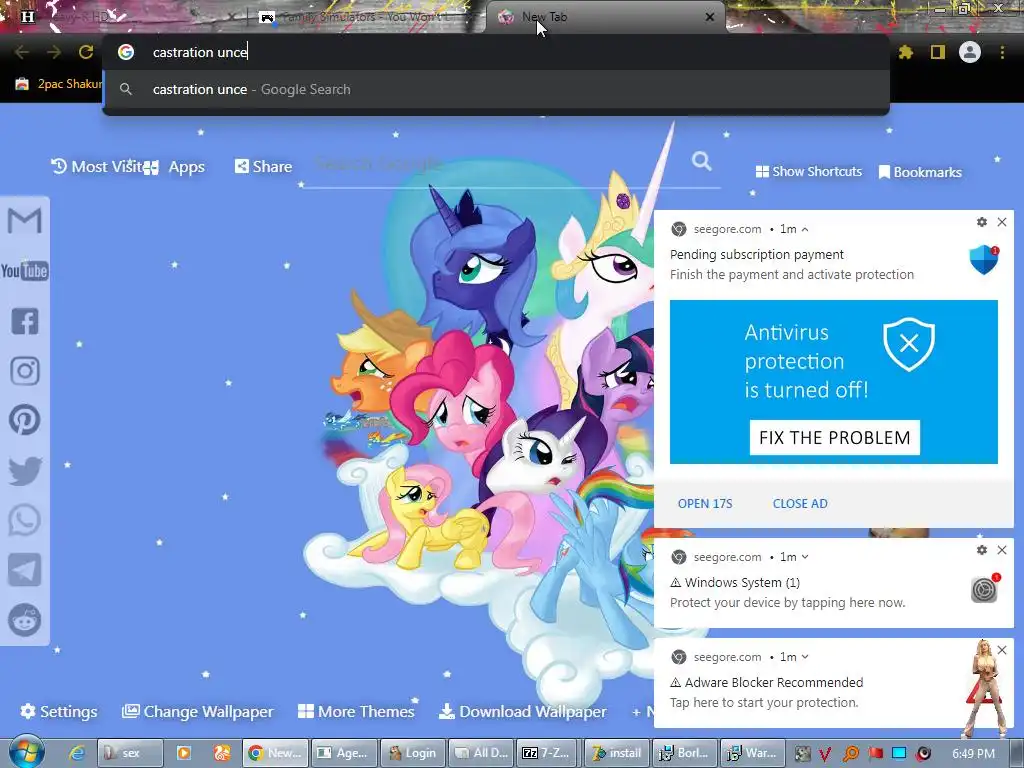This screenshot has height=768, width=1024.
Task: Open new tab page Settings
Action: pyautogui.click(x=59, y=711)
